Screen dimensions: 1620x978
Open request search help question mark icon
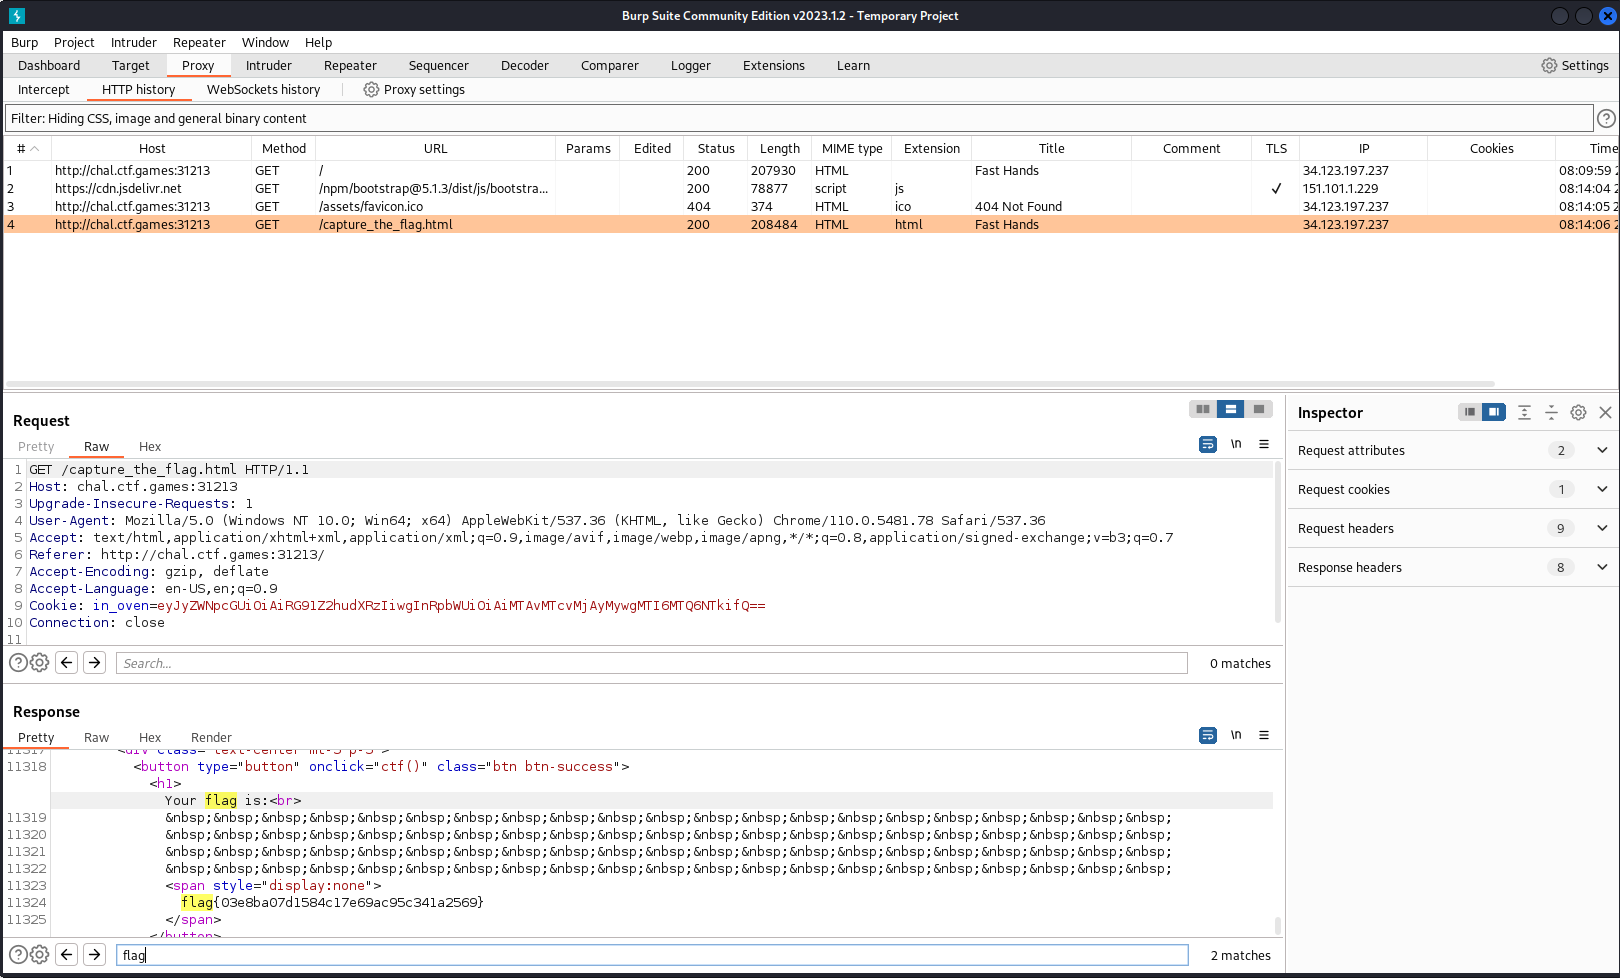click(18, 662)
